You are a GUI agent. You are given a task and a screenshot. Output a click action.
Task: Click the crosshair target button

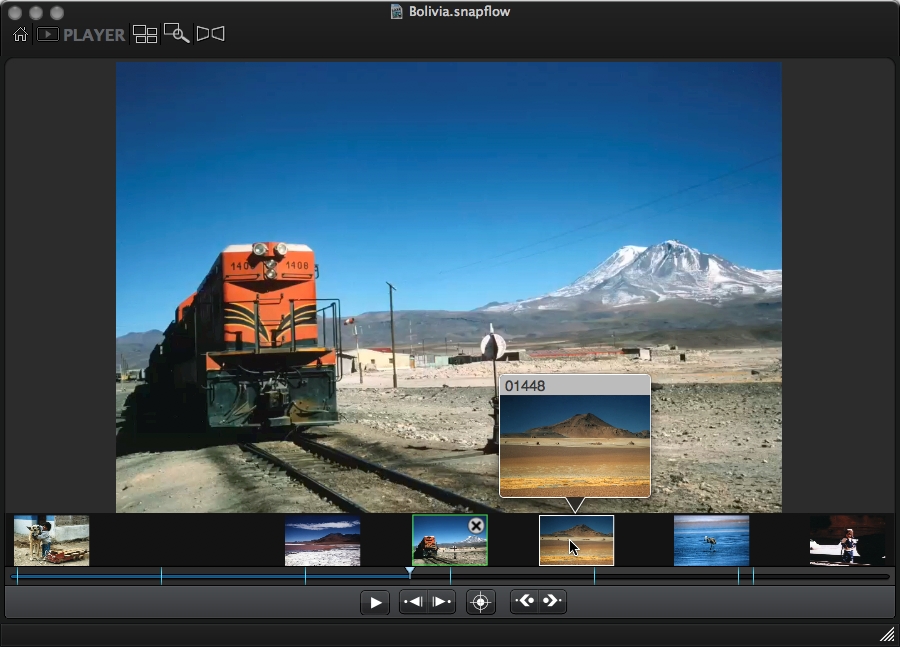tap(480, 602)
